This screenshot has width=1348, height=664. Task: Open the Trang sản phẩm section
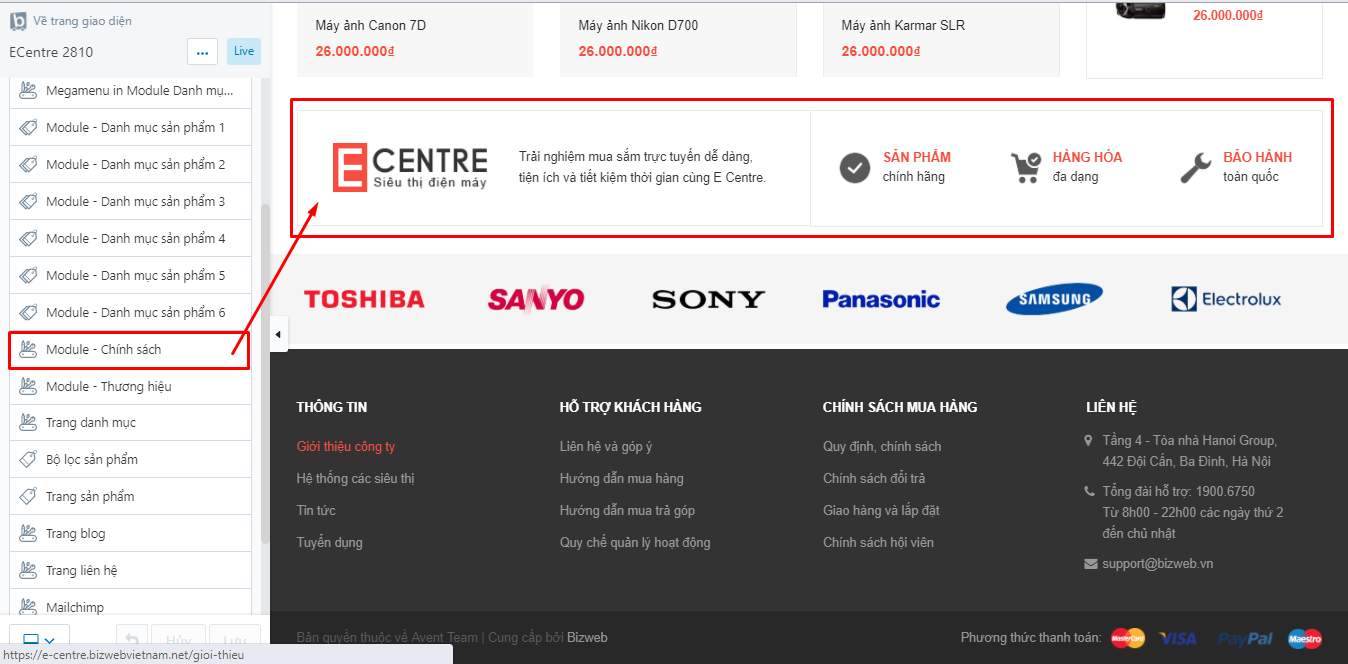(x=130, y=497)
